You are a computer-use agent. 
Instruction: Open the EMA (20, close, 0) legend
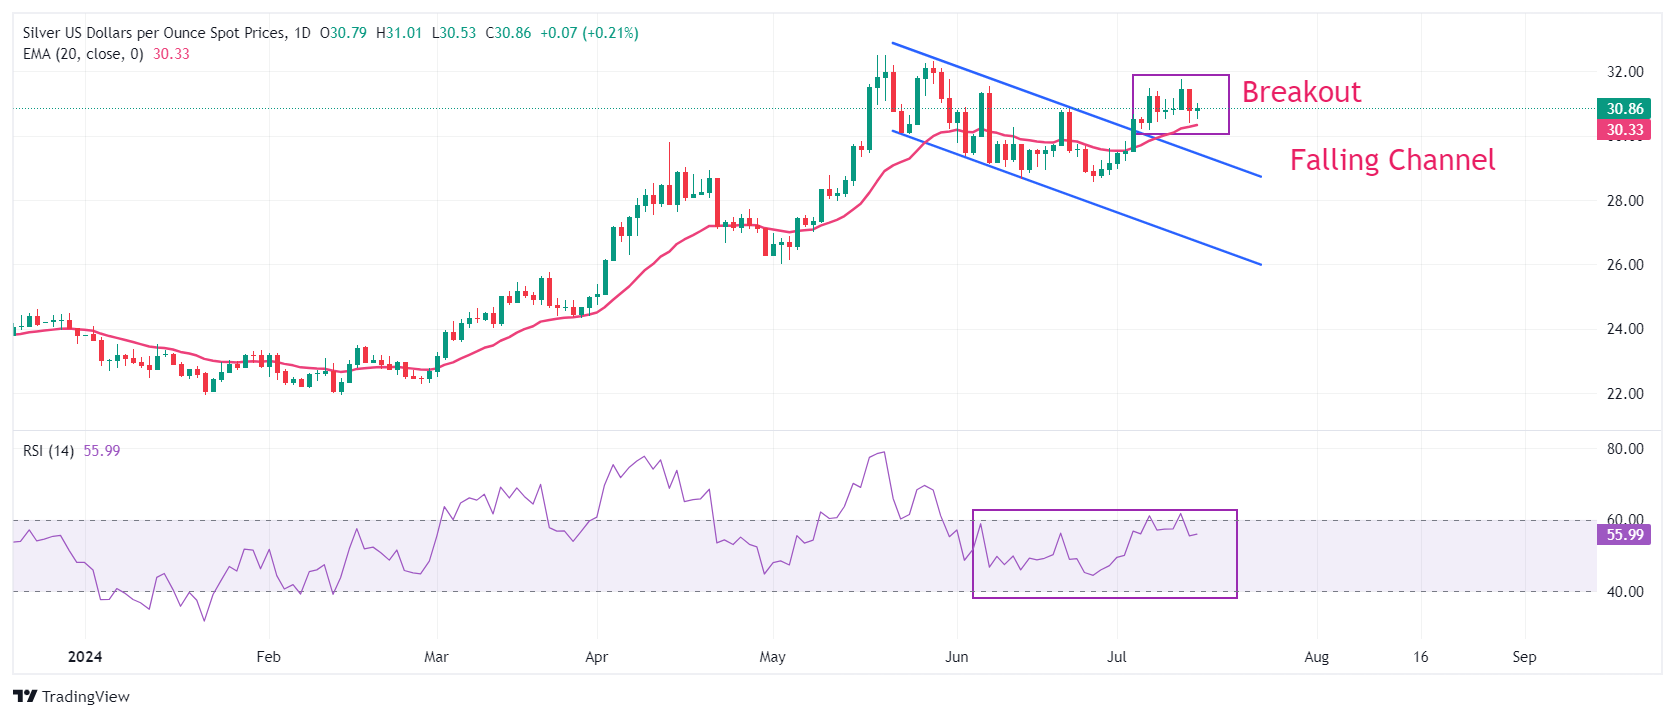pyautogui.click(x=83, y=54)
